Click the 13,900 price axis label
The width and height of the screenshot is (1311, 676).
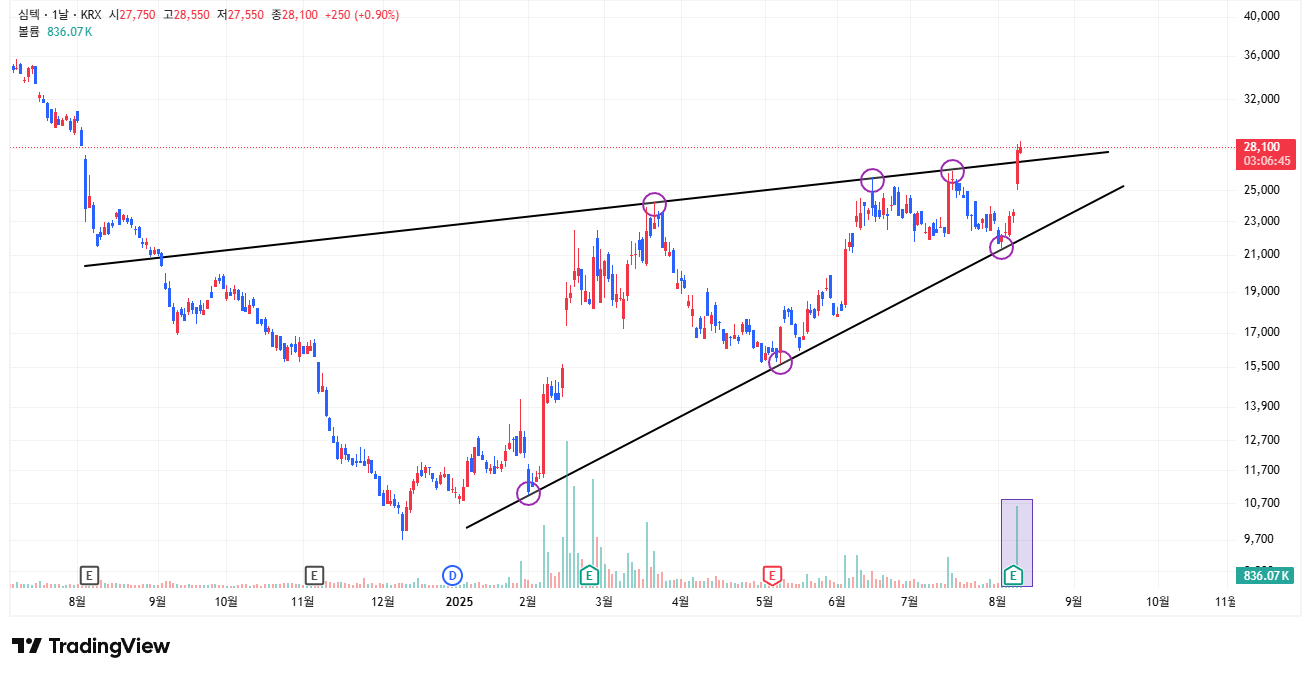[x=1262, y=406]
